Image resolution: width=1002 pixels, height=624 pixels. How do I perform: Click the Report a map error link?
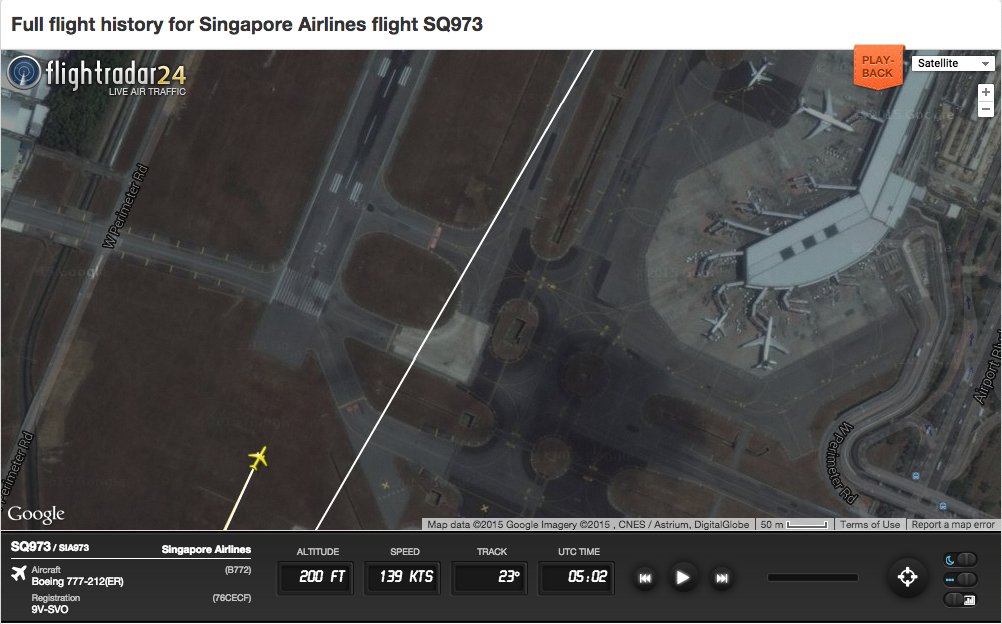tap(953, 524)
